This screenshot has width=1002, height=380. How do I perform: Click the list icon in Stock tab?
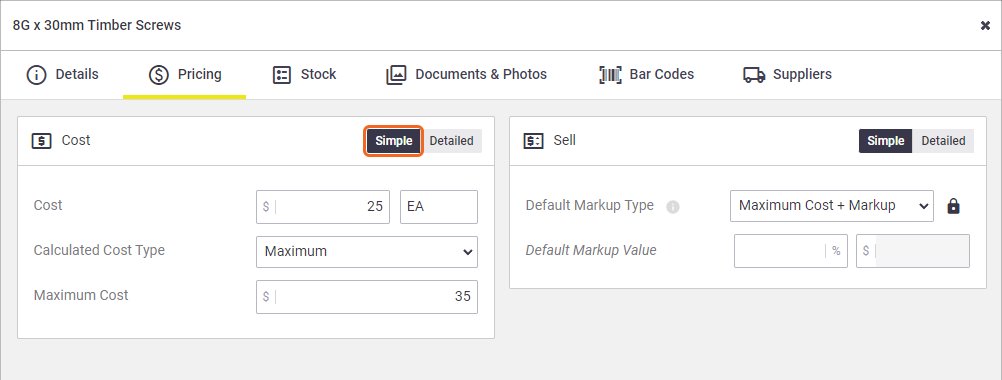pyautogui.click(x=282, y=75)
